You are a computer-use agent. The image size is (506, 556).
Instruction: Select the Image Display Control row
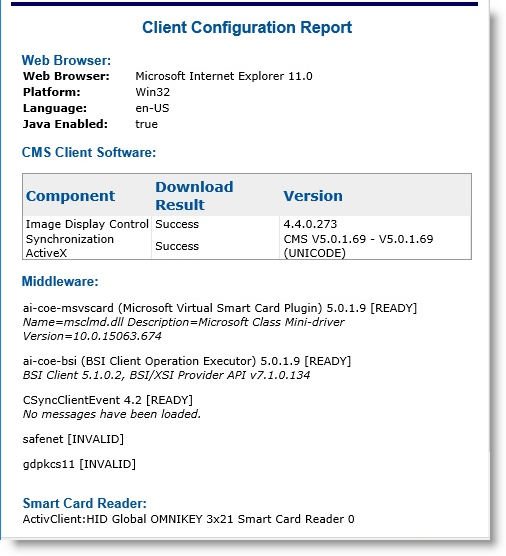247,224
